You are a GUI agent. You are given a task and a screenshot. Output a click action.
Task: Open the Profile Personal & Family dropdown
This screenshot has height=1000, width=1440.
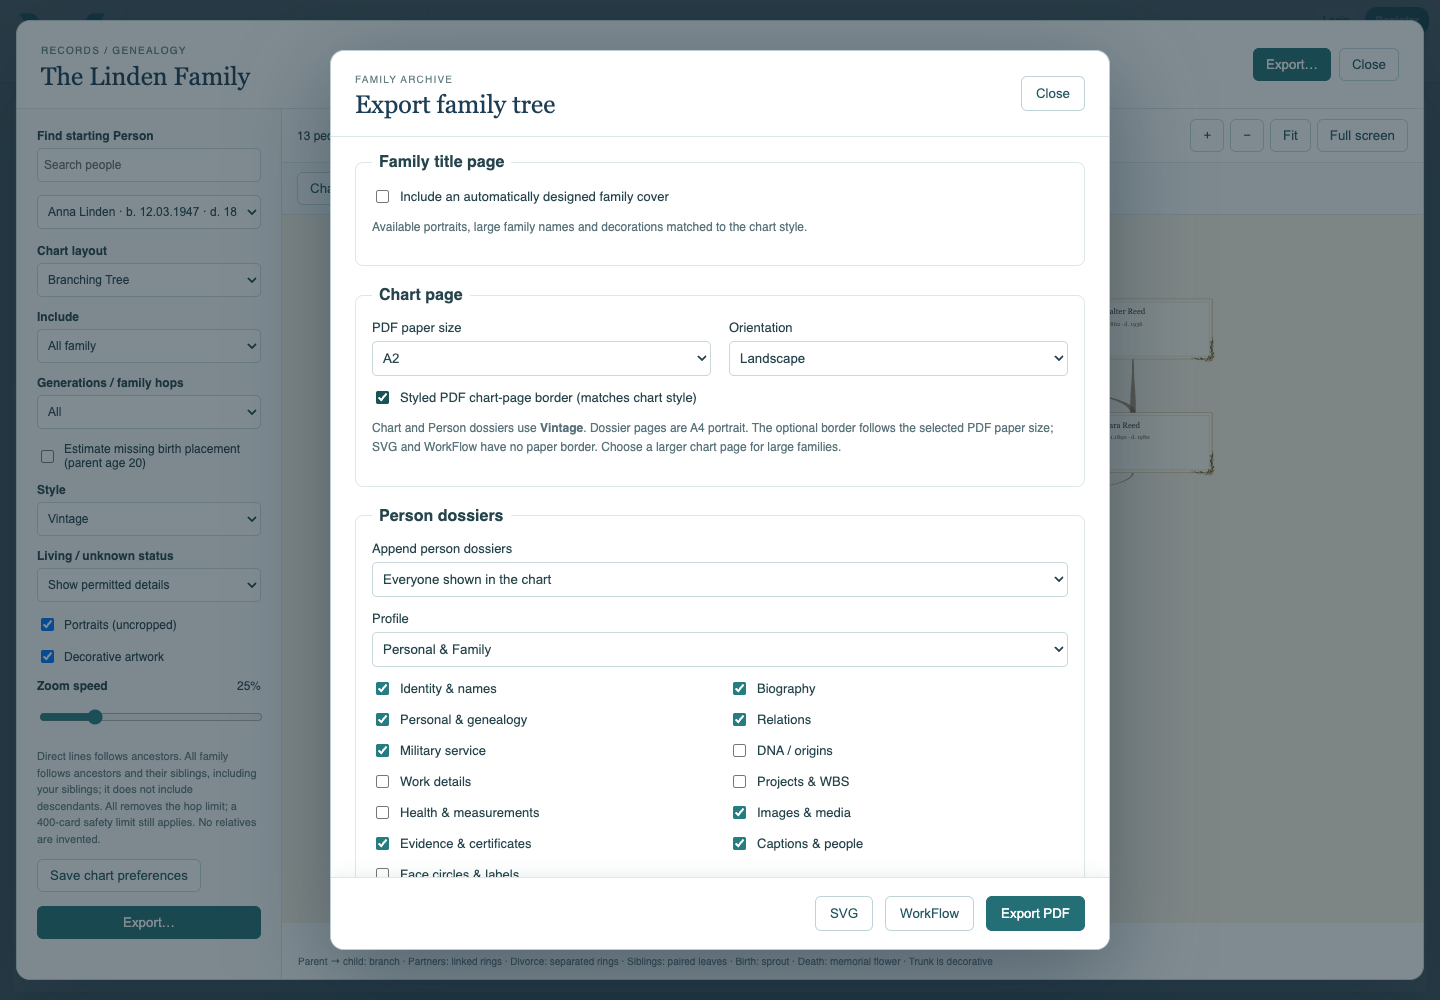point(720,650)
